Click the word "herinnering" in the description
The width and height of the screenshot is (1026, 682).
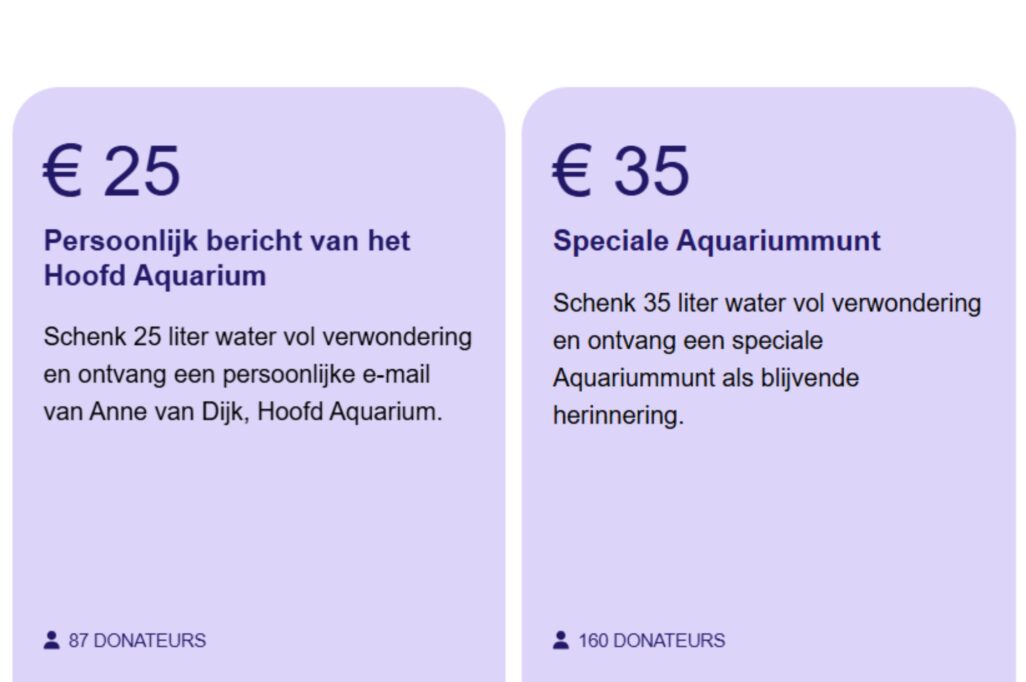(617, 416)
